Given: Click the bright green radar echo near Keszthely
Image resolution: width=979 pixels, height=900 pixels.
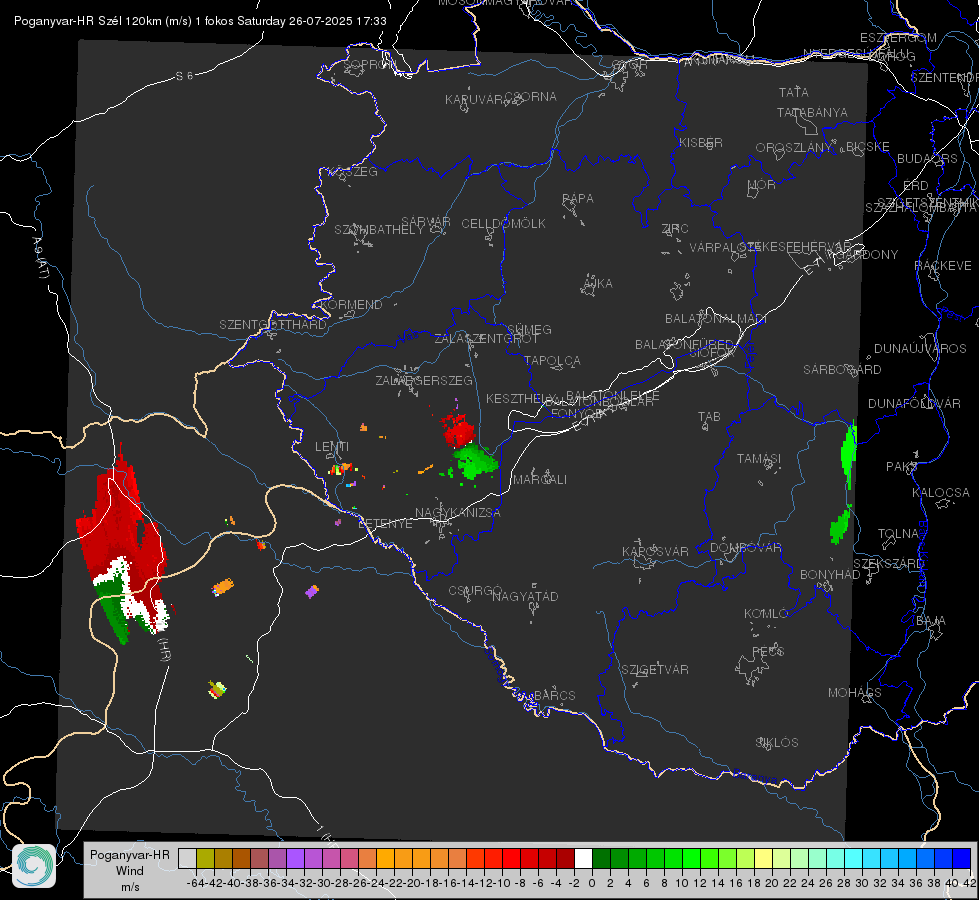Looking at the screenshot, I should coord(475,462).
